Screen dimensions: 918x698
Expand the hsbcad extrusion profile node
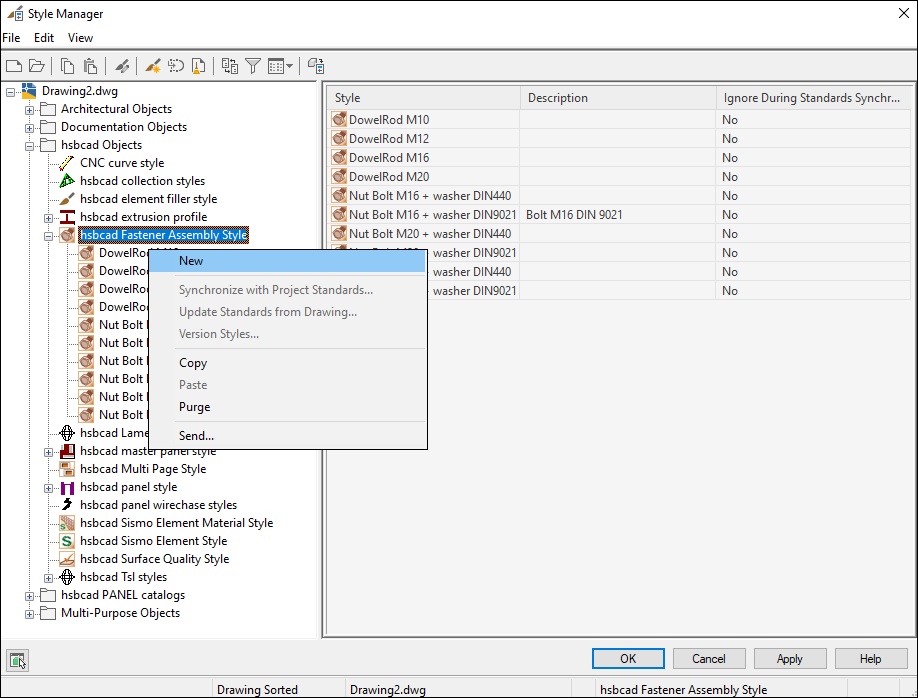pos(49,218)
